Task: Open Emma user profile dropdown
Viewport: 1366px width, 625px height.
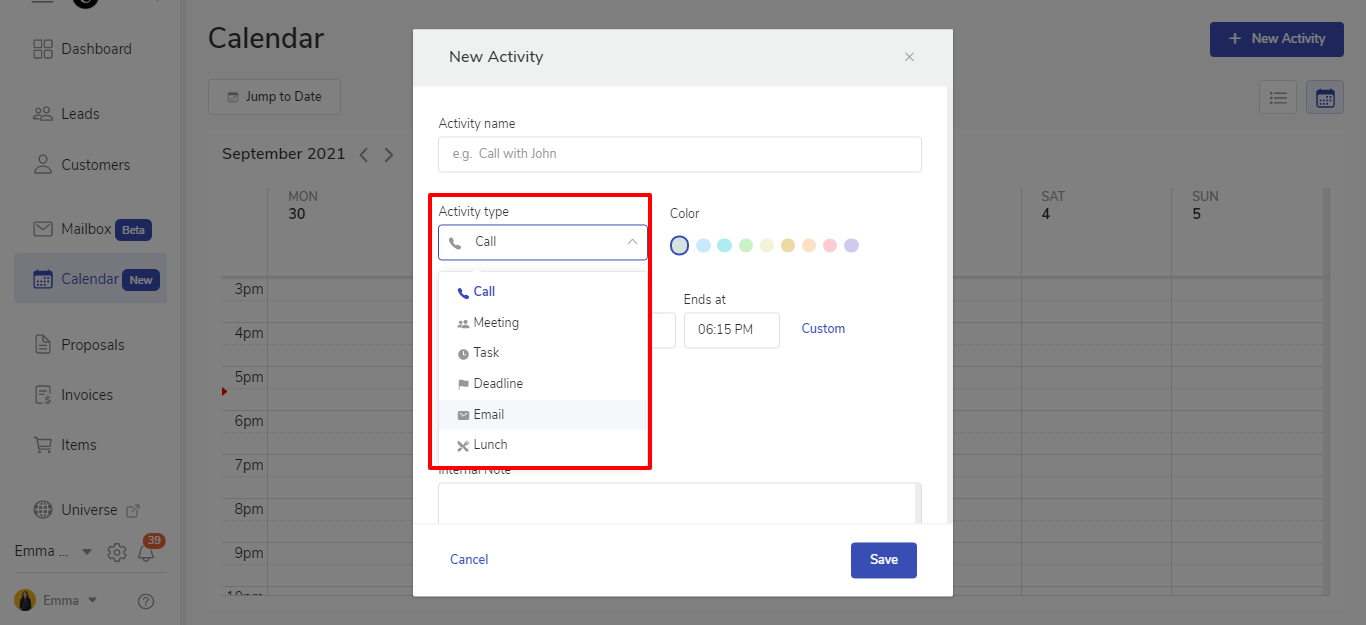Action: (x=92, y=601)
